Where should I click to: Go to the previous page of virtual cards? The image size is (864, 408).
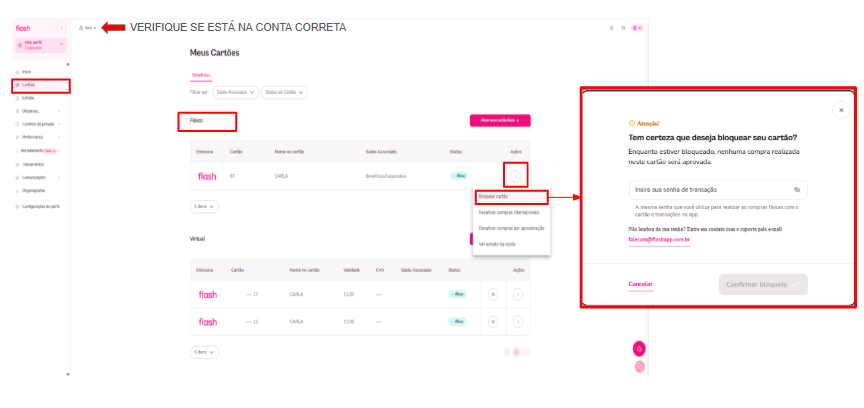click(507, 352)
